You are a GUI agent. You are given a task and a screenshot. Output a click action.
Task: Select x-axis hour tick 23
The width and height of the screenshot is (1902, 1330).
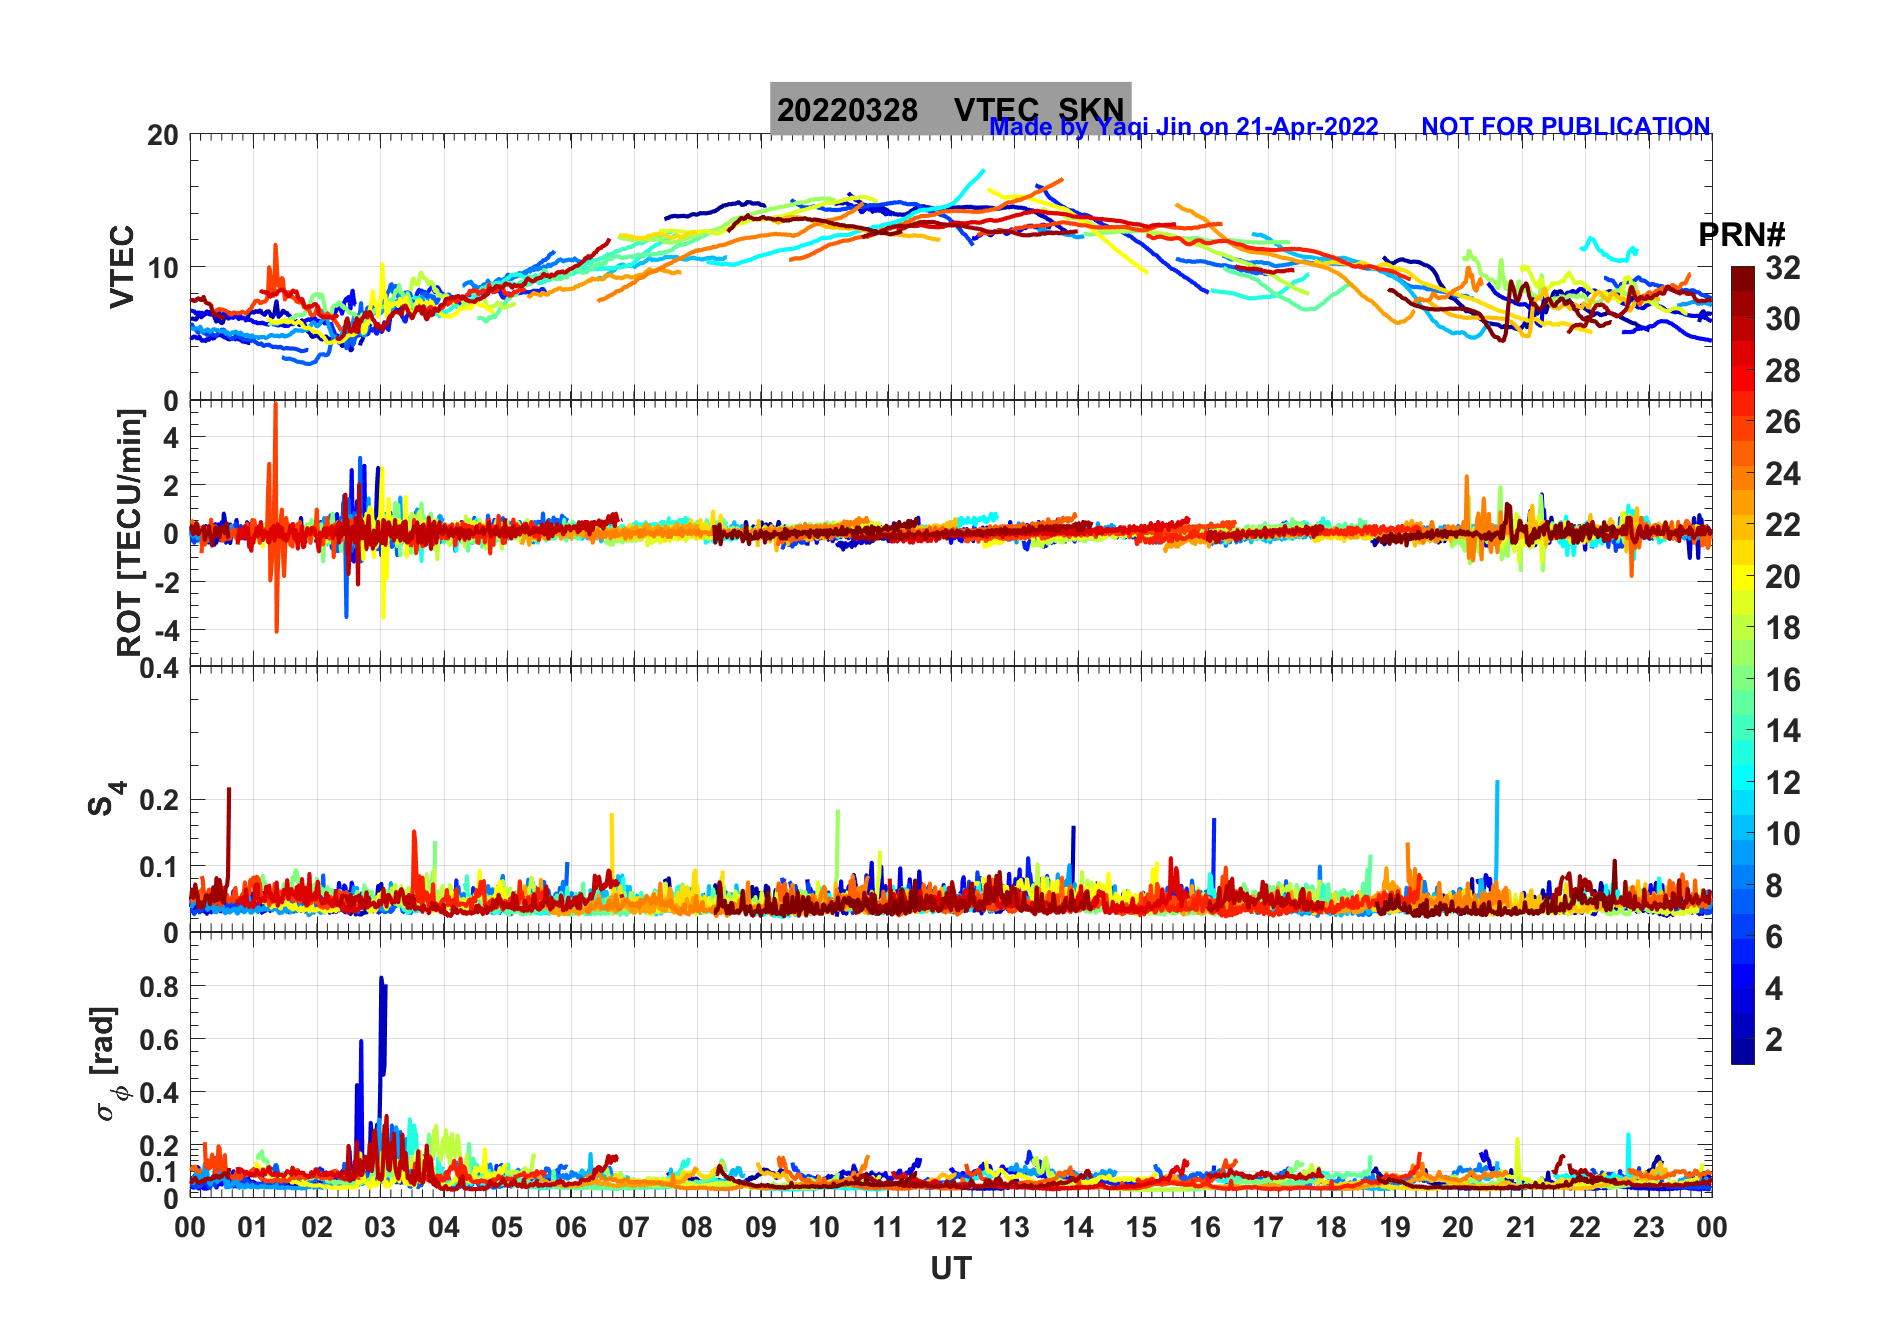coord(1649,1227)
